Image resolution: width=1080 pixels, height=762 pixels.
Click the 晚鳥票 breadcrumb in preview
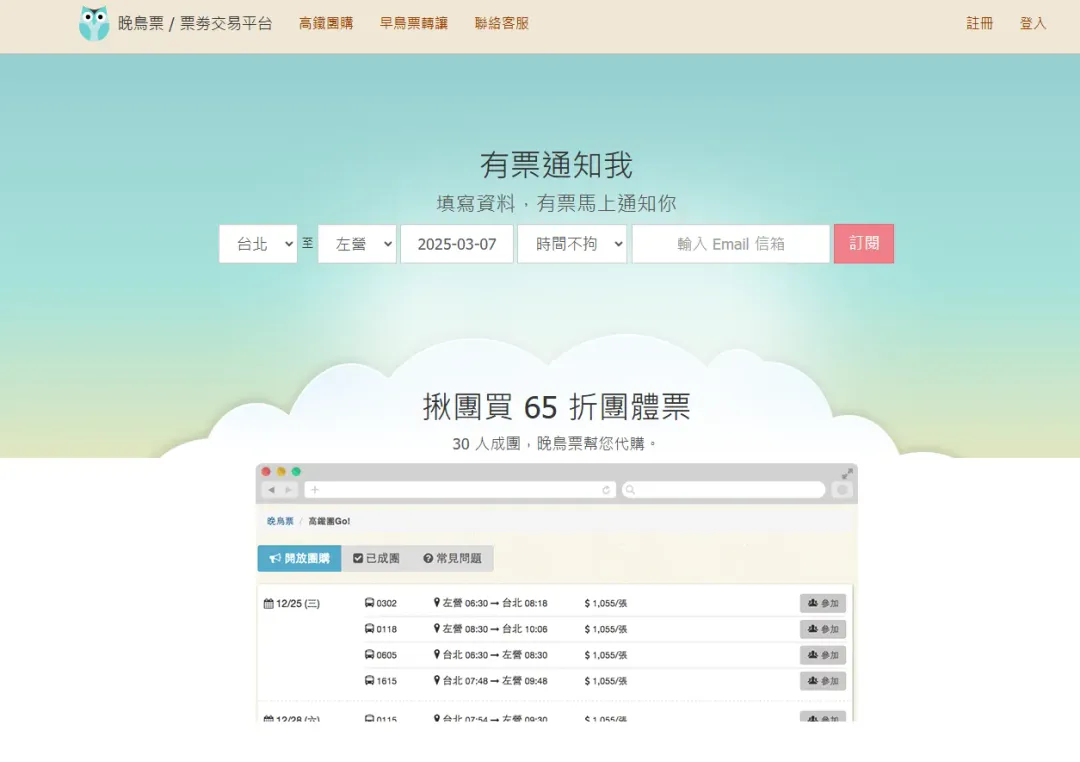pos(280,521)
